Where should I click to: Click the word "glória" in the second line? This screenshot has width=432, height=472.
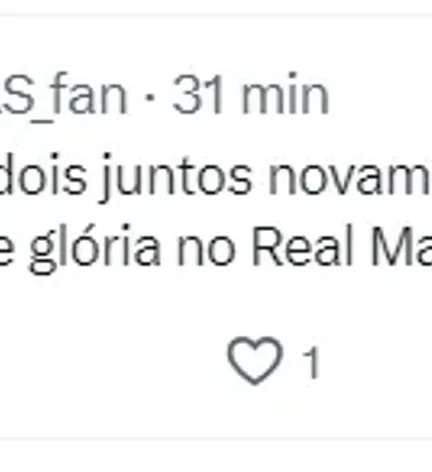coord(95,248)
